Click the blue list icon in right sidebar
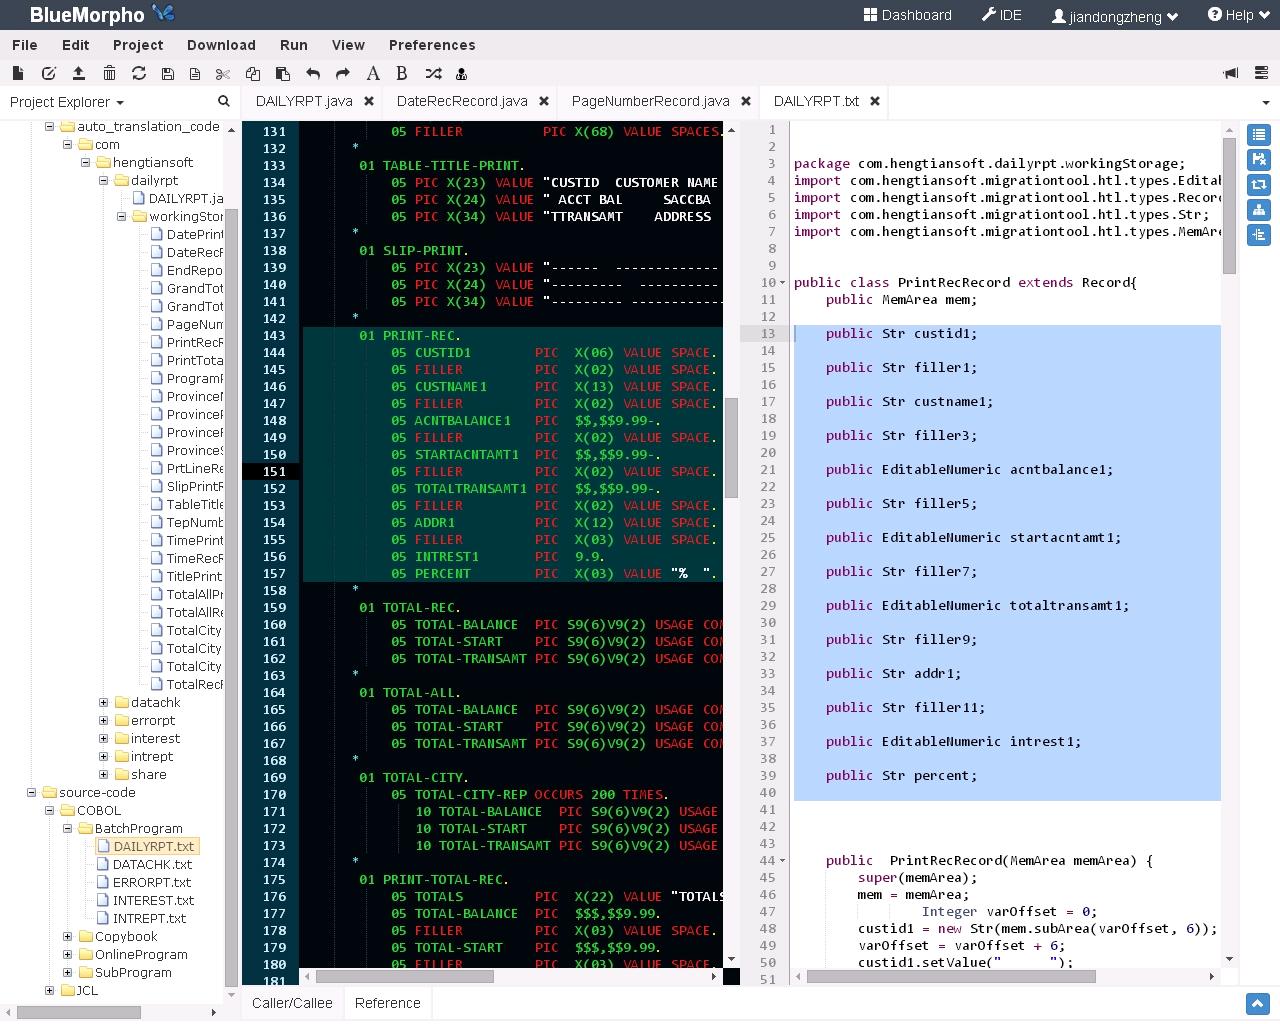Screen dimensions: 1280x1024 point(1258,135)
